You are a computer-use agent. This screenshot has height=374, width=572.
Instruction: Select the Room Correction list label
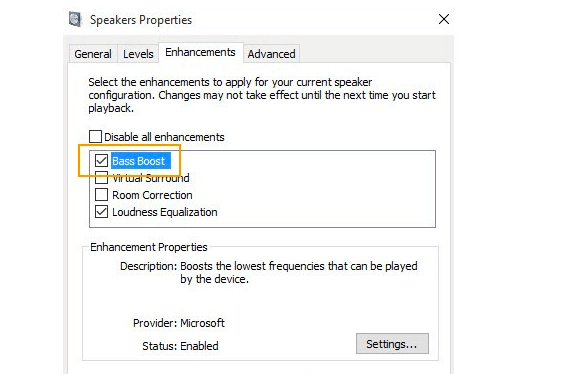point(152,195)
